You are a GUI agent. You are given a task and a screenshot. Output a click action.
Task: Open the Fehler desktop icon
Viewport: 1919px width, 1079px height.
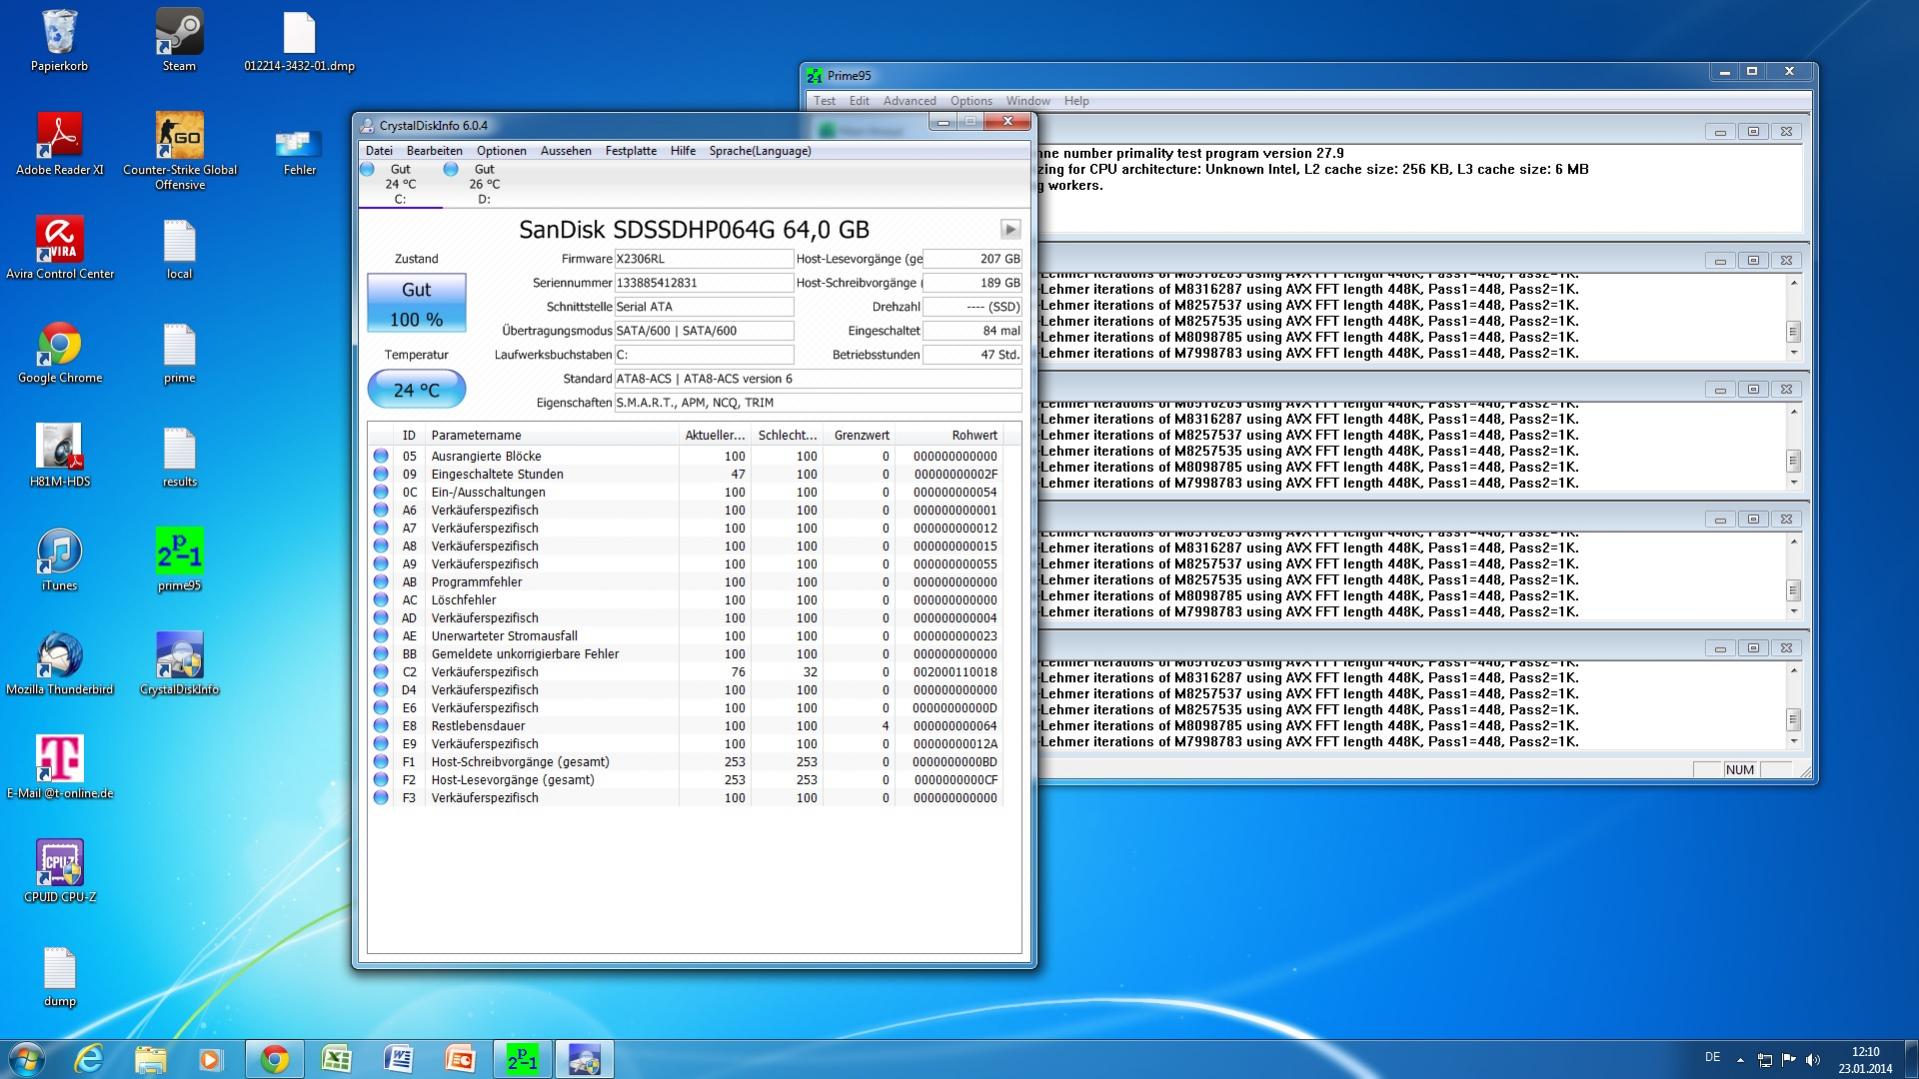pyautogui.click(x=299, y=150)
